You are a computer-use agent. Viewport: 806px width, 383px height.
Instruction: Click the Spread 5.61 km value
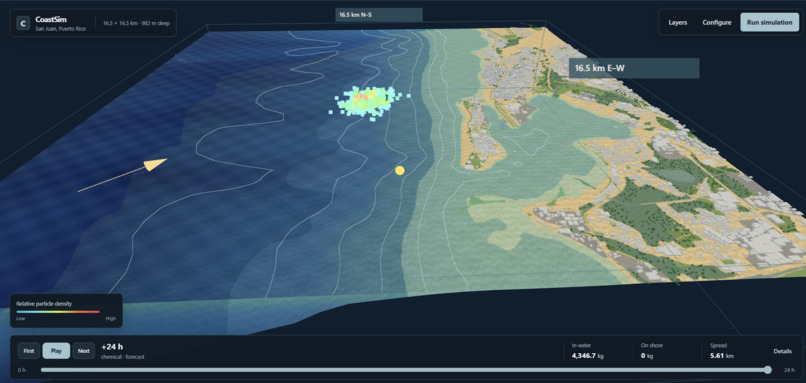(722, 355)
